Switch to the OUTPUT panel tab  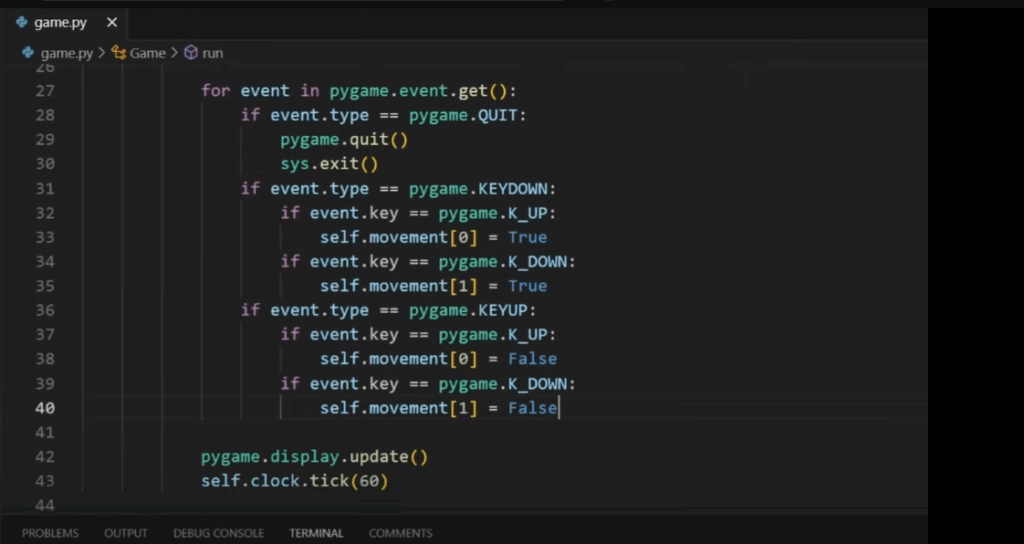[x=125, y=533]
